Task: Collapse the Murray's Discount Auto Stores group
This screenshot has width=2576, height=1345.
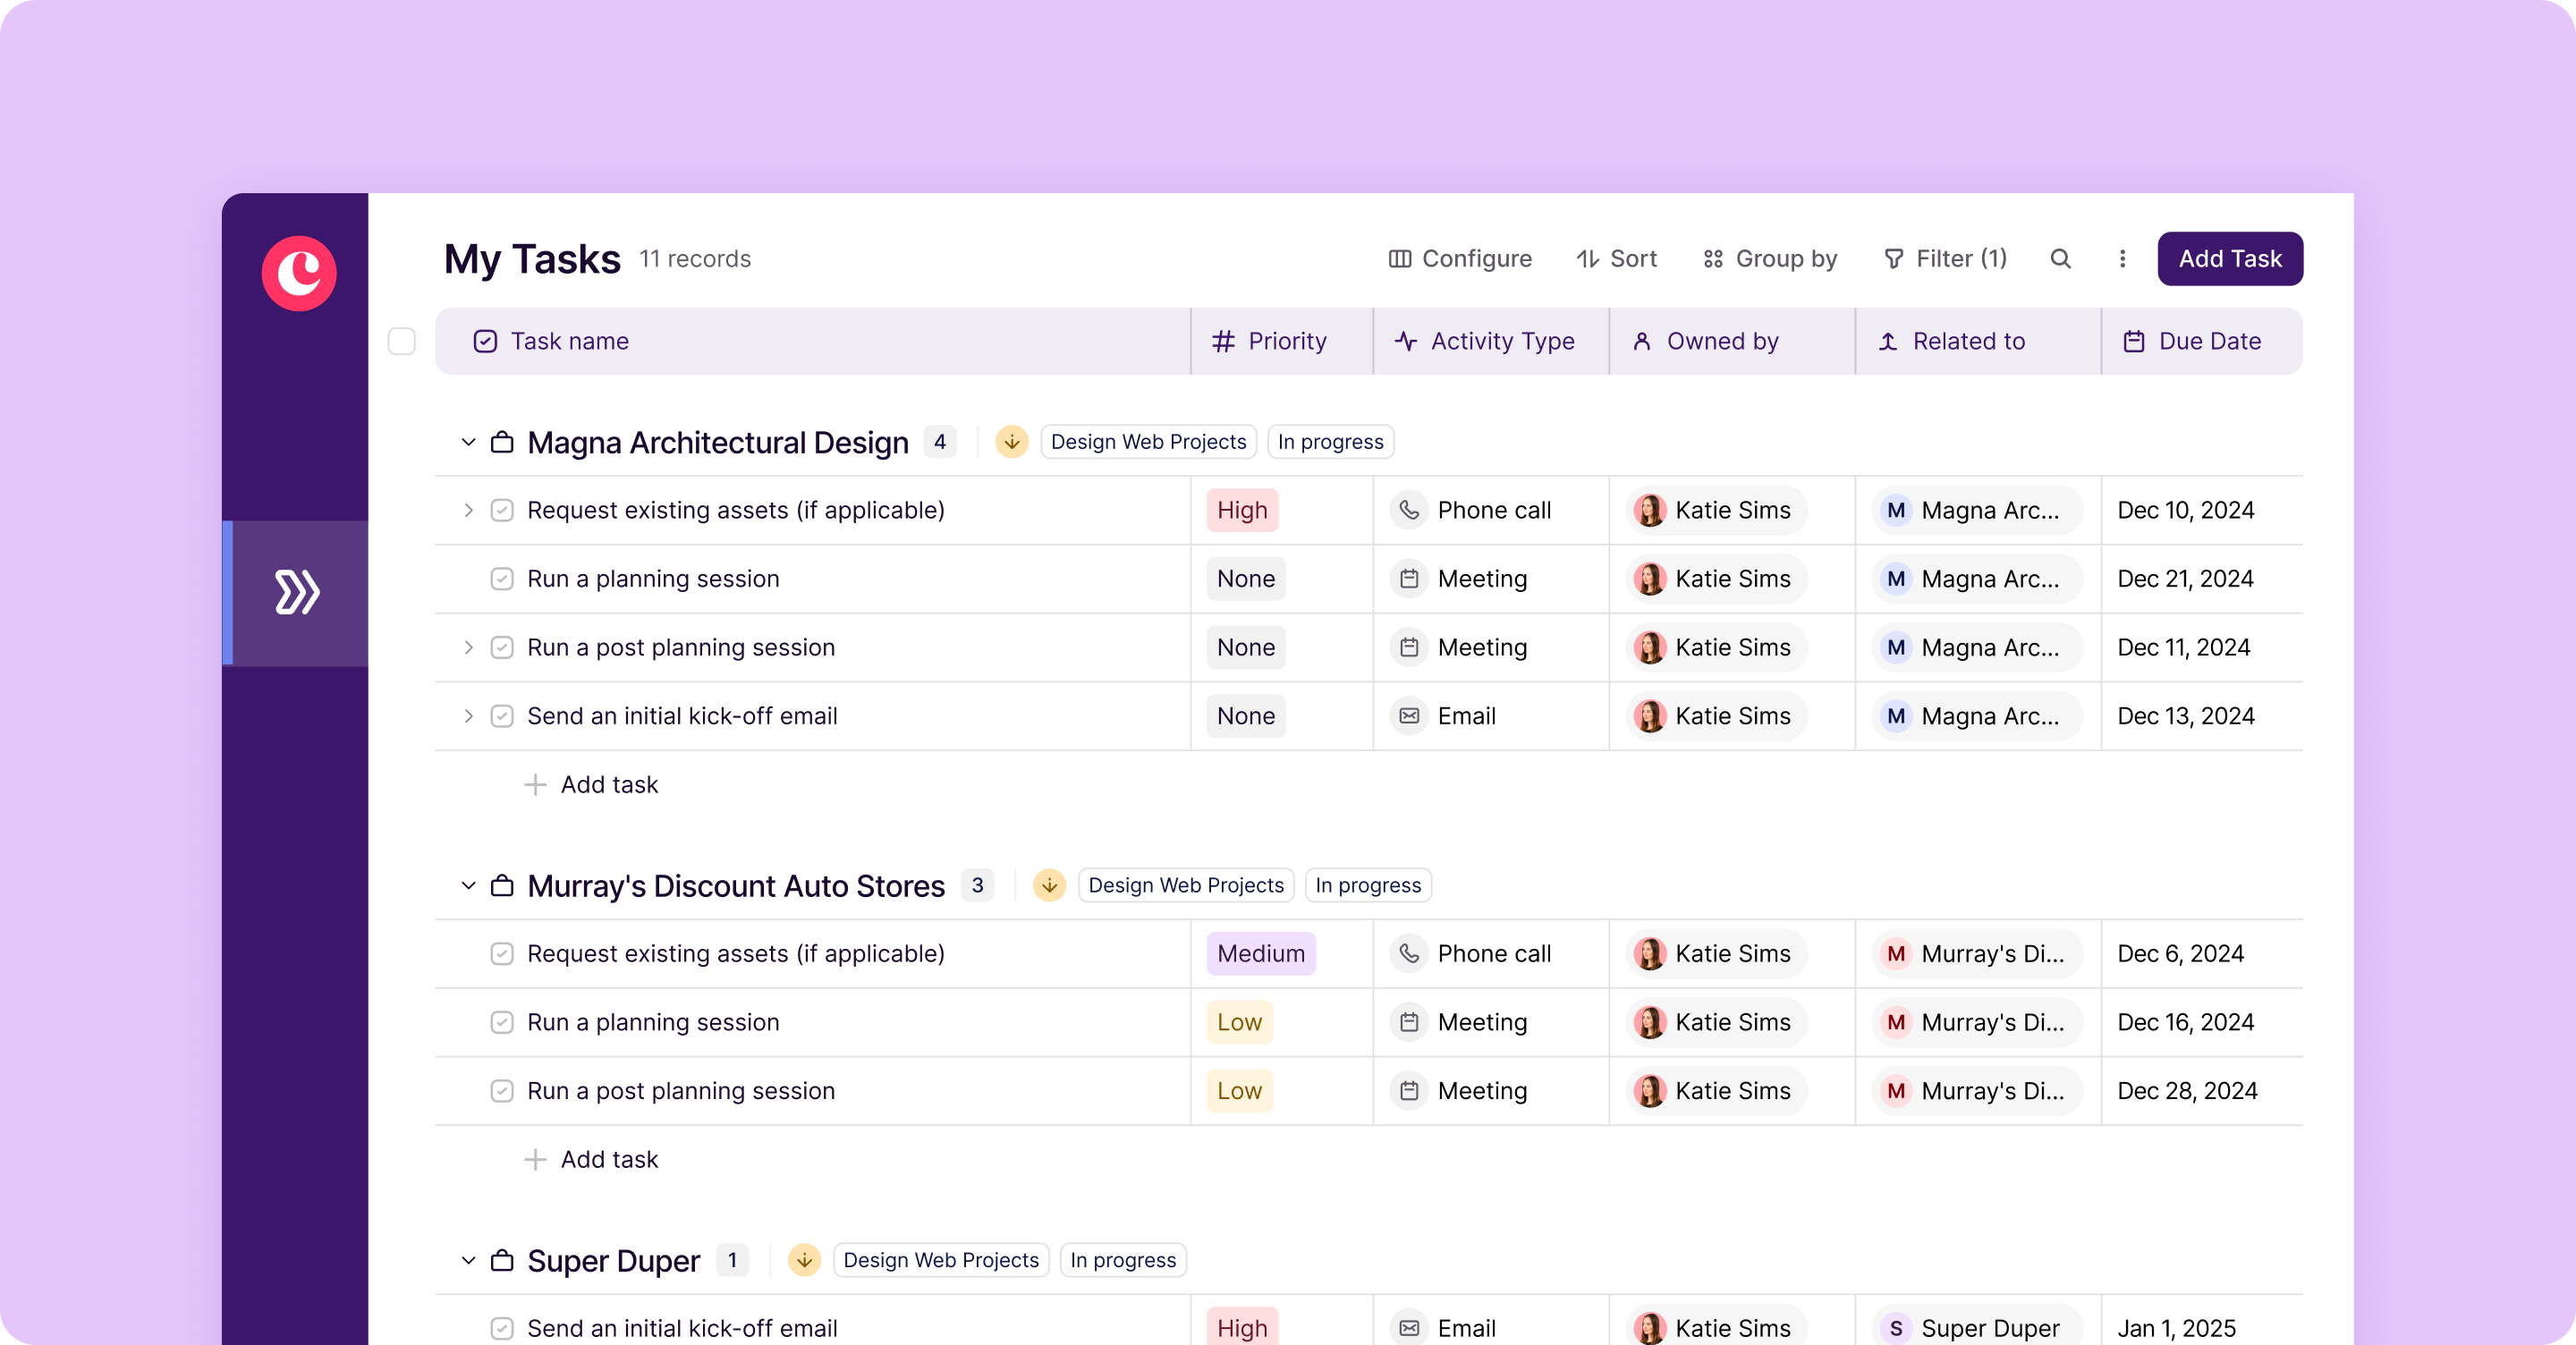Action: [x=468, y=885]
